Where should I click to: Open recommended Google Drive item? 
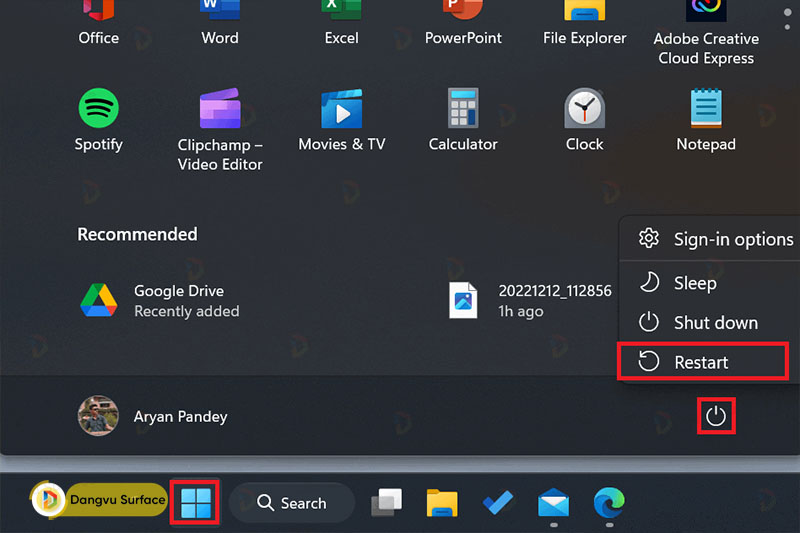(x=160, y=300)
